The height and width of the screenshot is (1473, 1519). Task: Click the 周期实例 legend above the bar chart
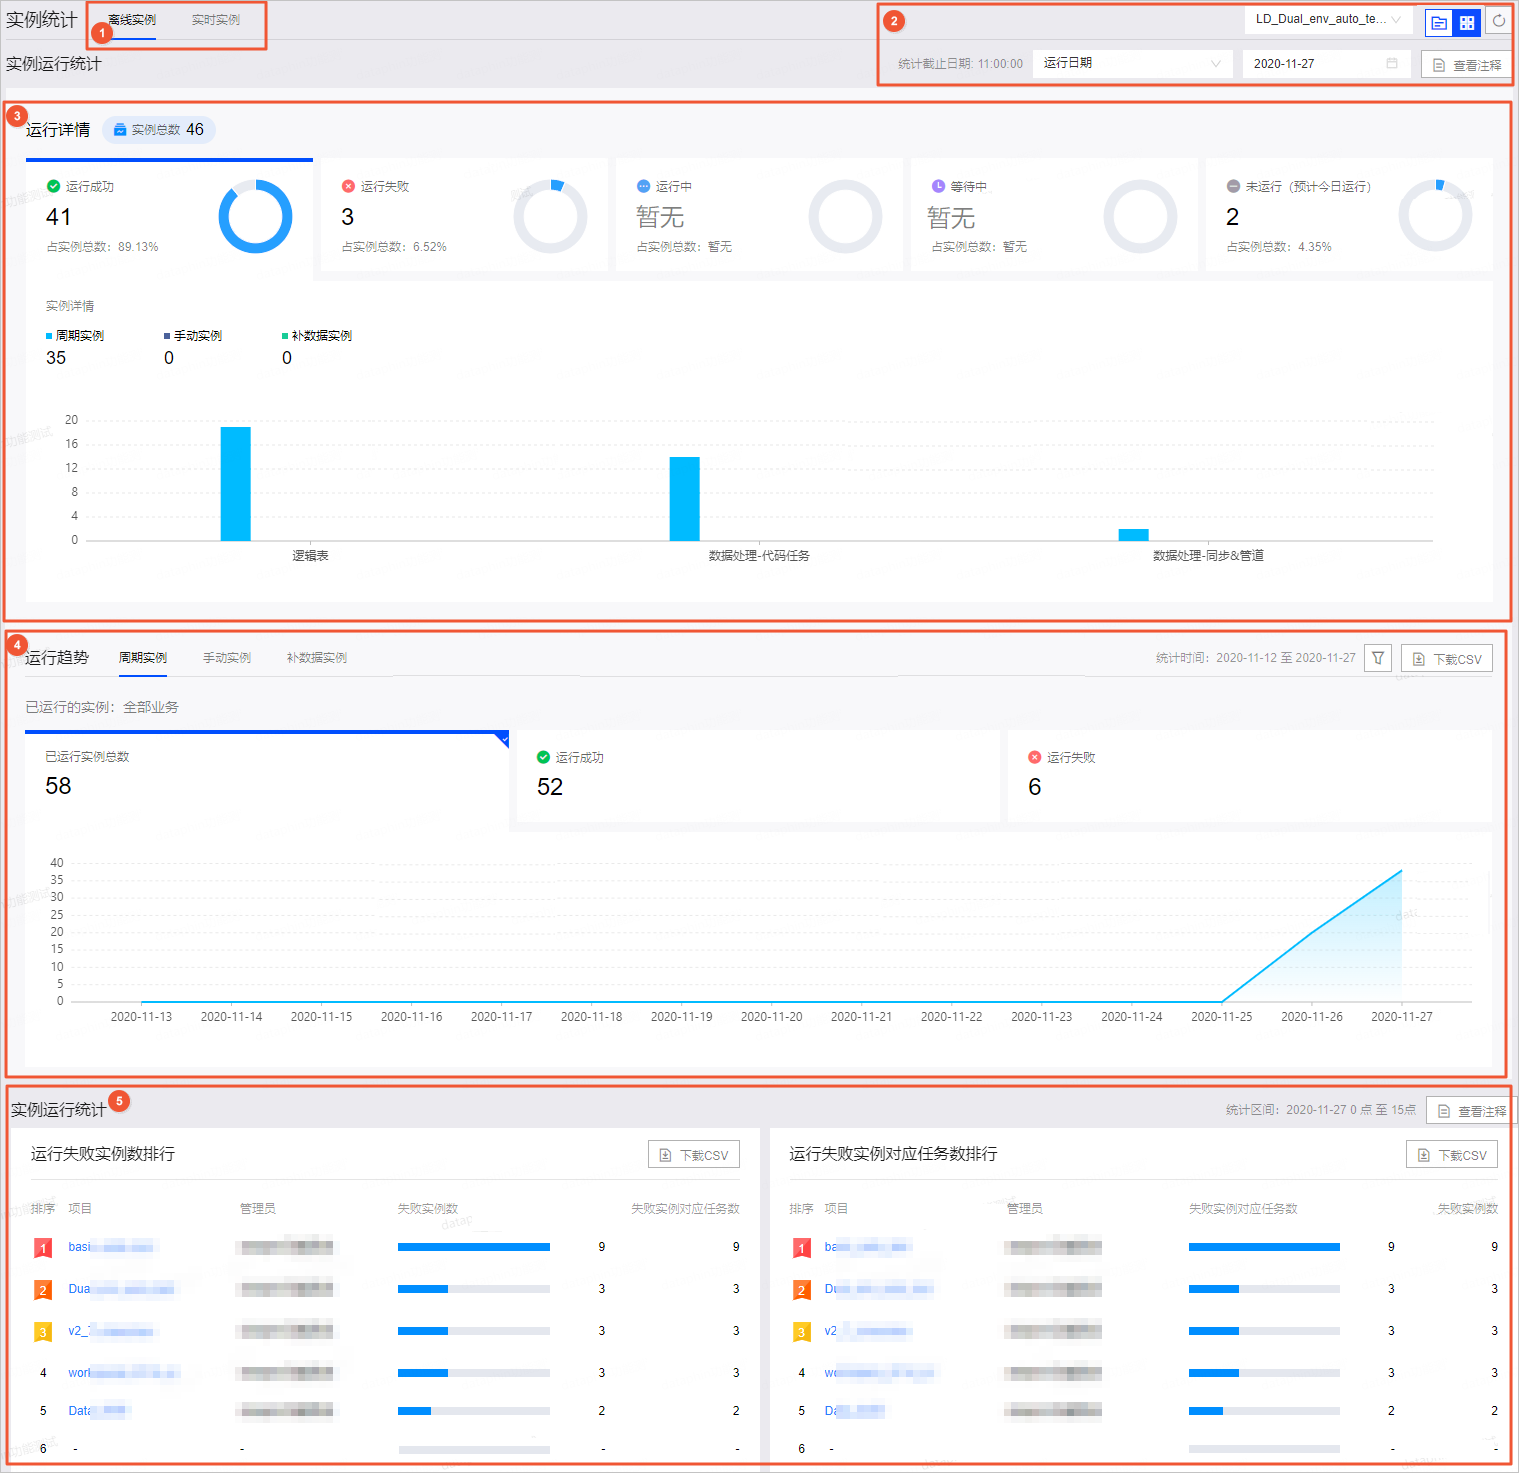pyautogui.click(x=75, y=336)
